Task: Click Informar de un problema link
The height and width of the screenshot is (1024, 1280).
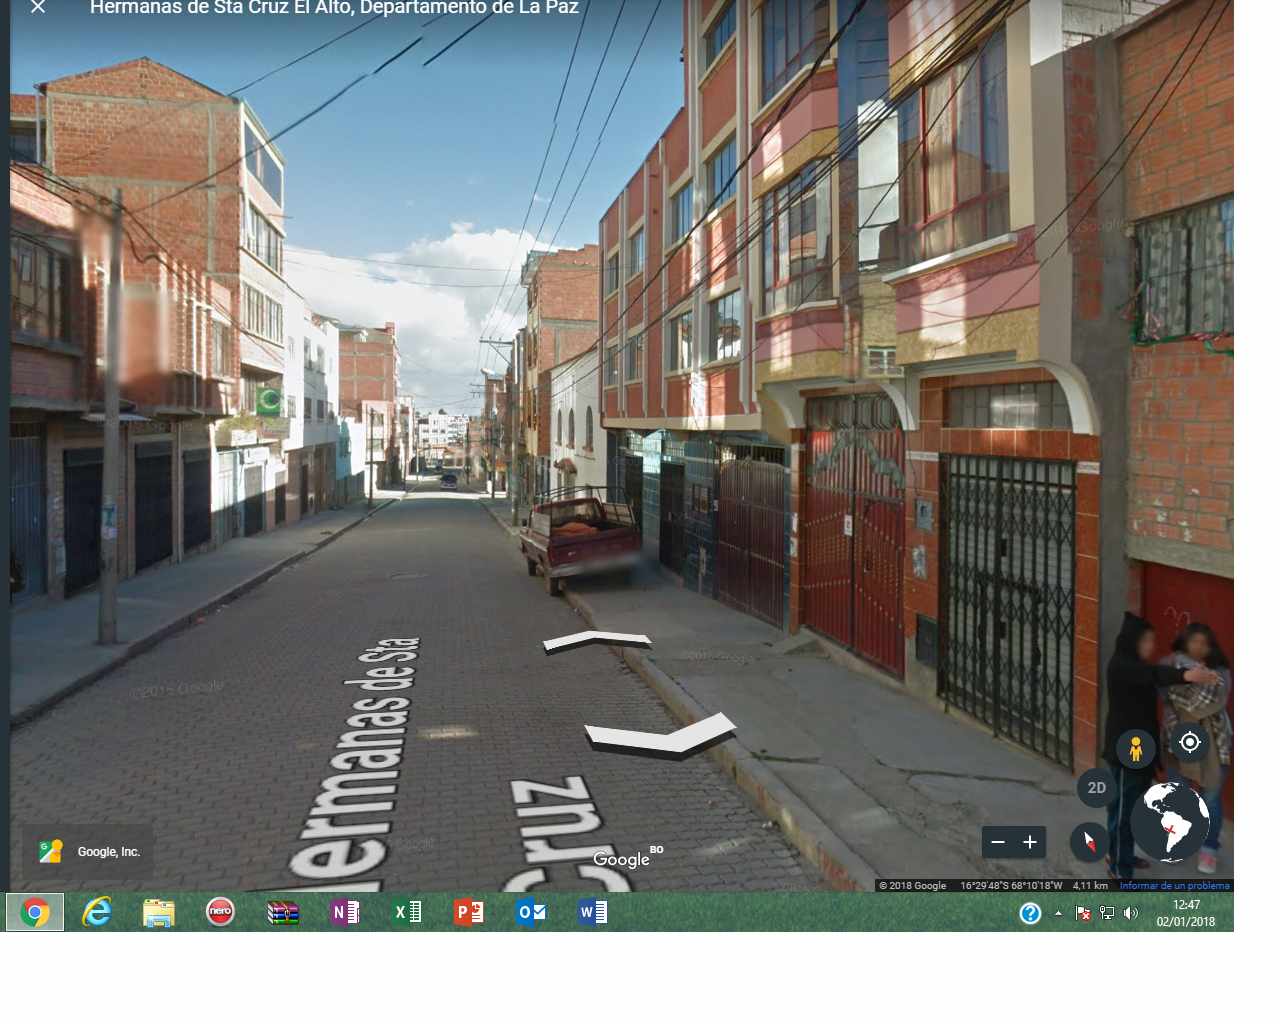Action: click(1175, 884)
